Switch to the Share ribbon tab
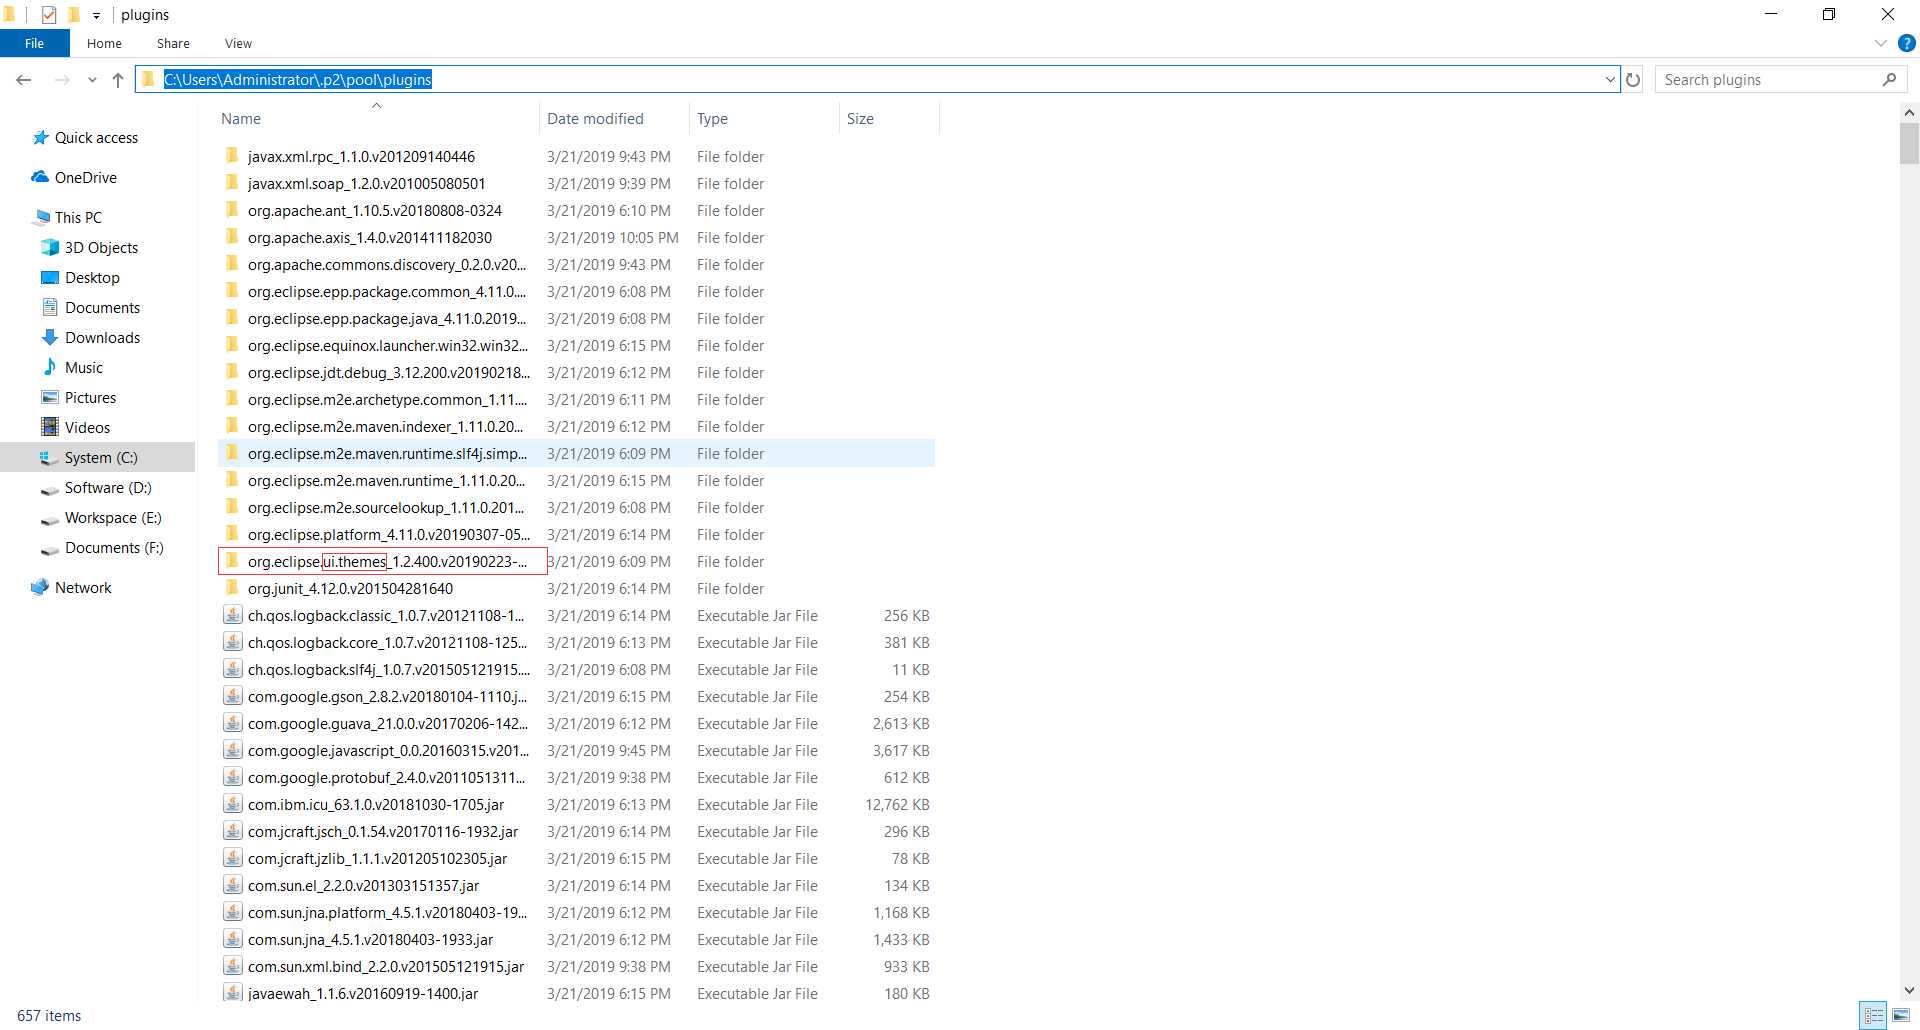 point(173,43)
